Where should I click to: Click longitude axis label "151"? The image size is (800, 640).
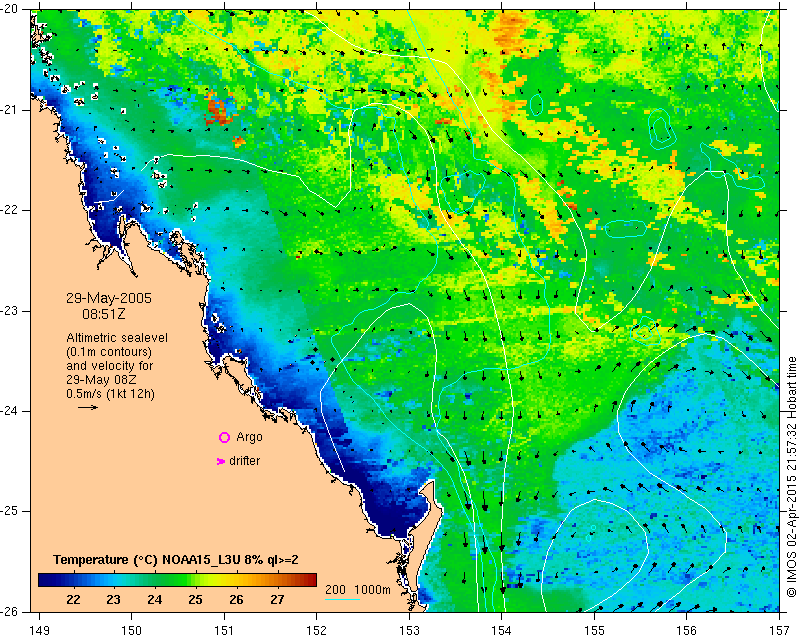point(224,631)
